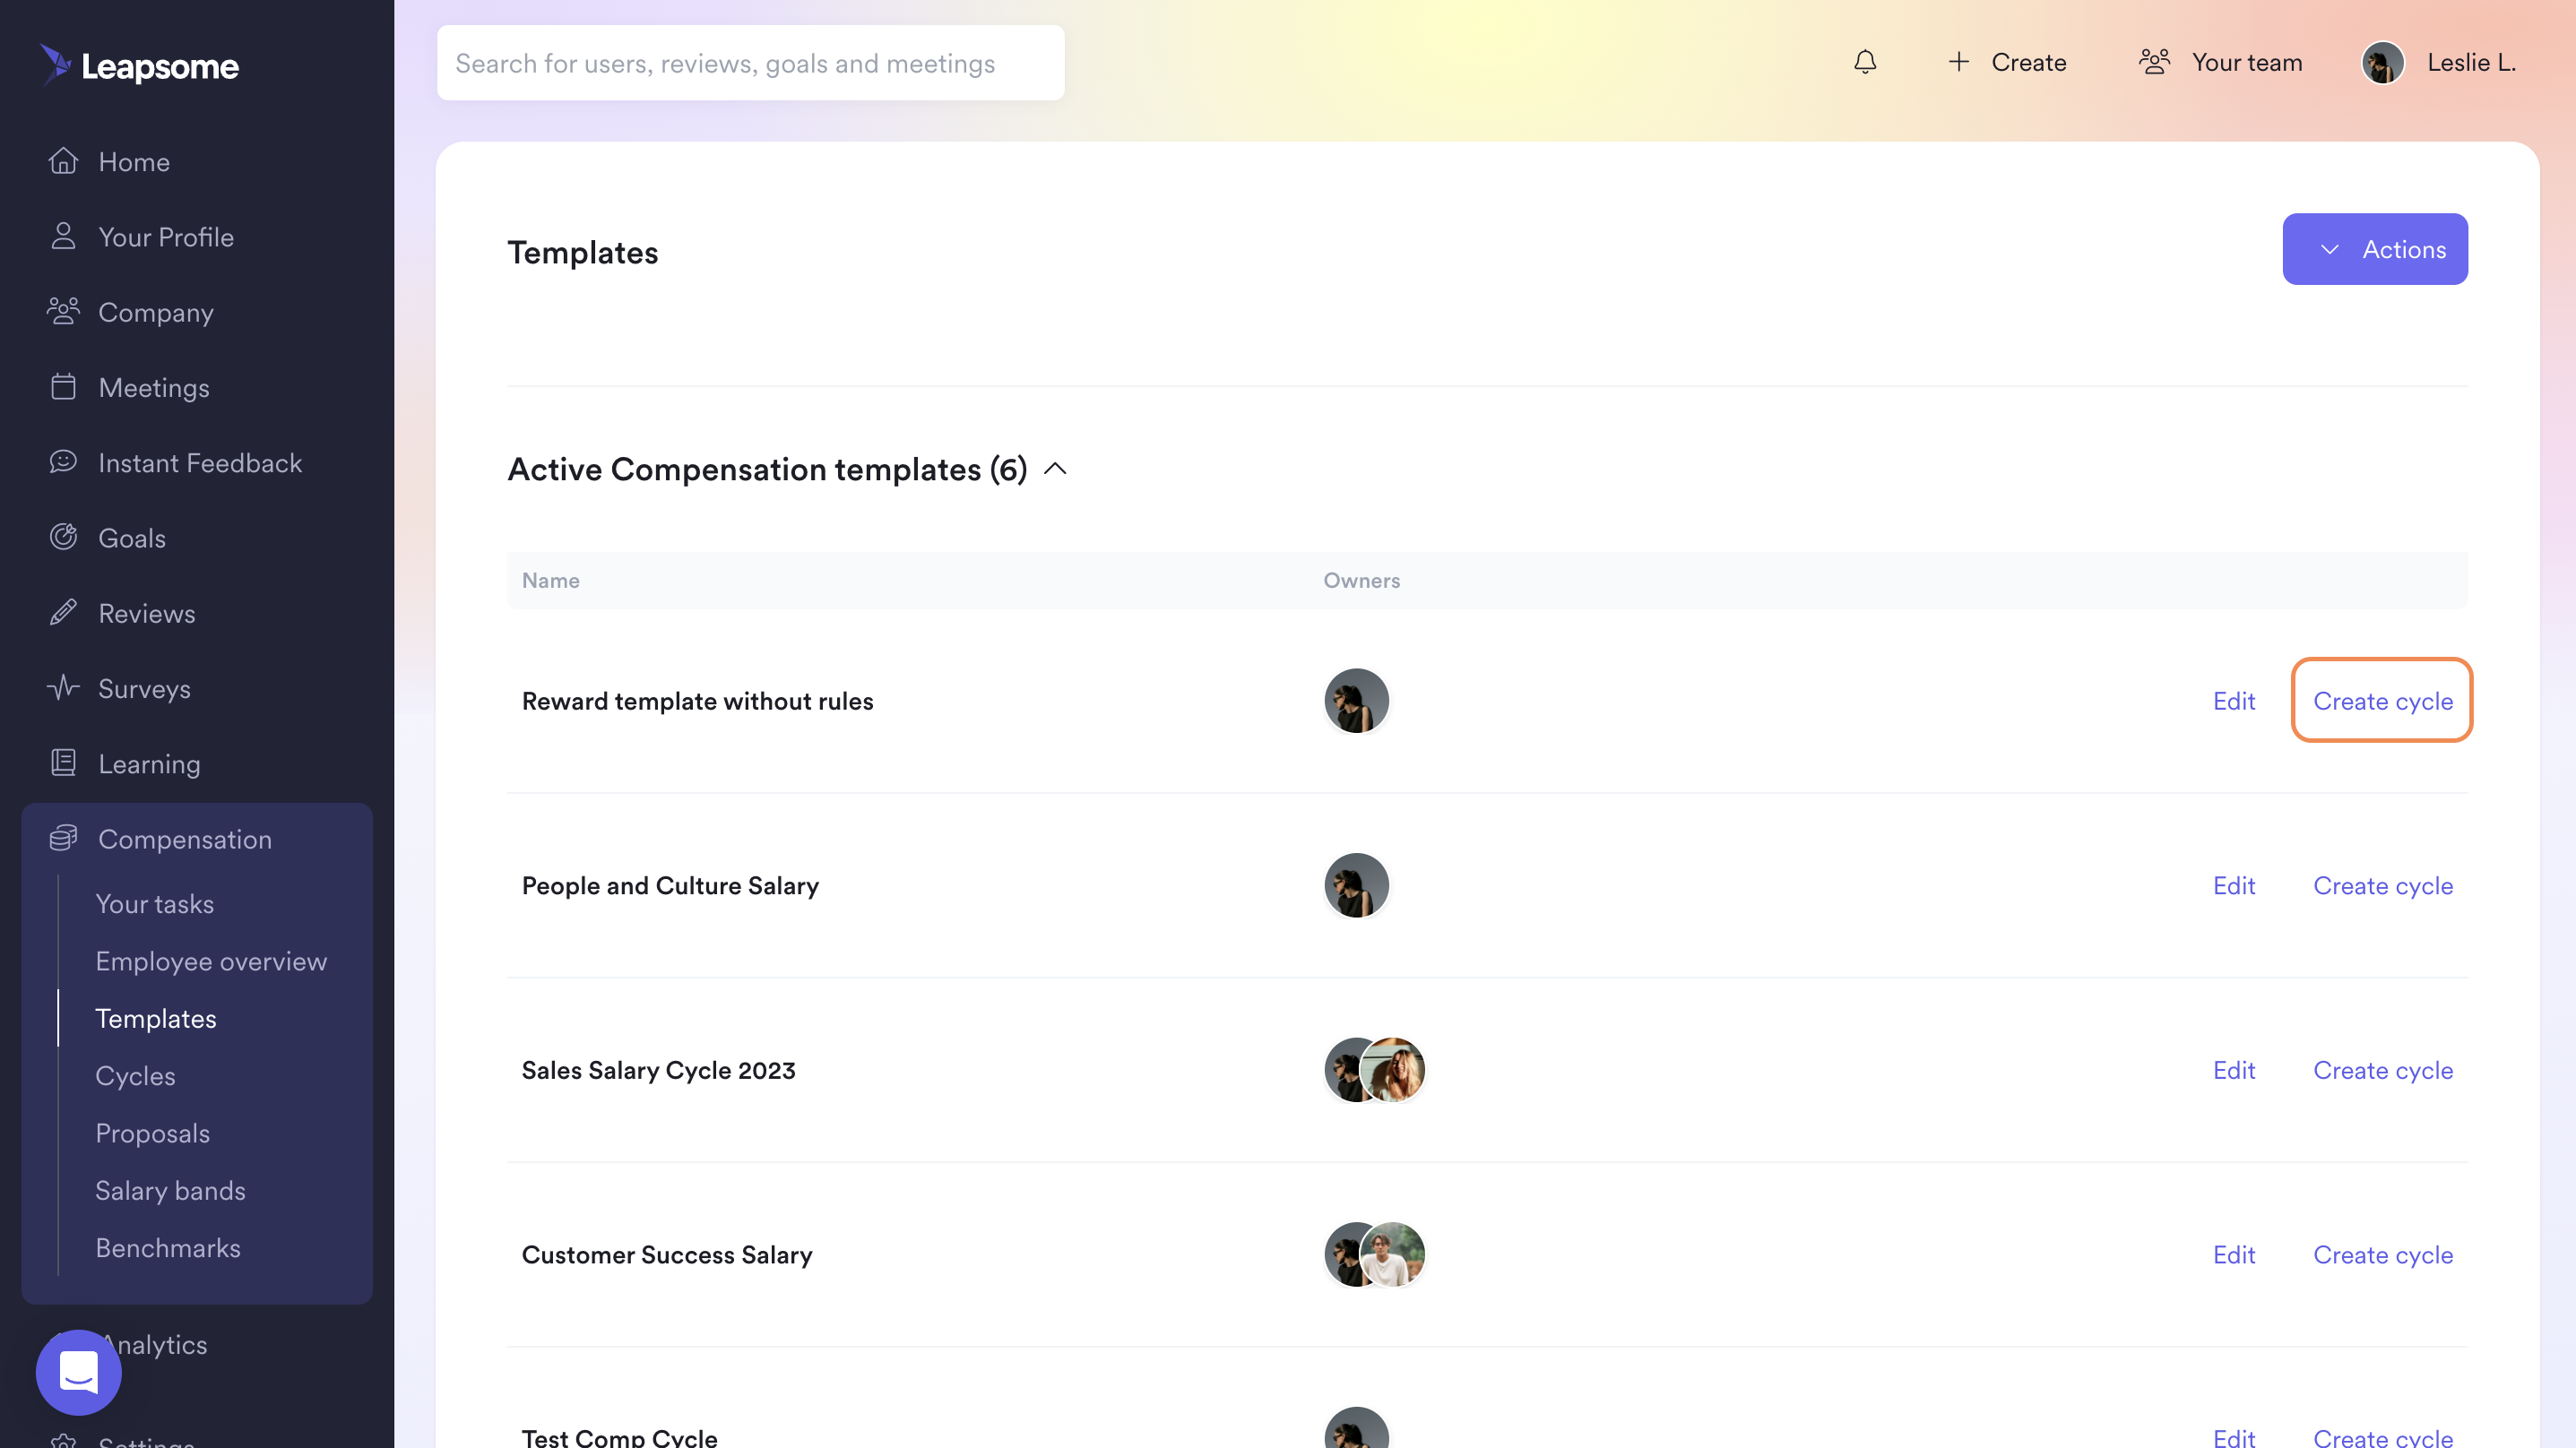Viewport: 2576px width, 1448px height.
Task: Open Cycles submenu item
Action: (x=135, y=1075)
